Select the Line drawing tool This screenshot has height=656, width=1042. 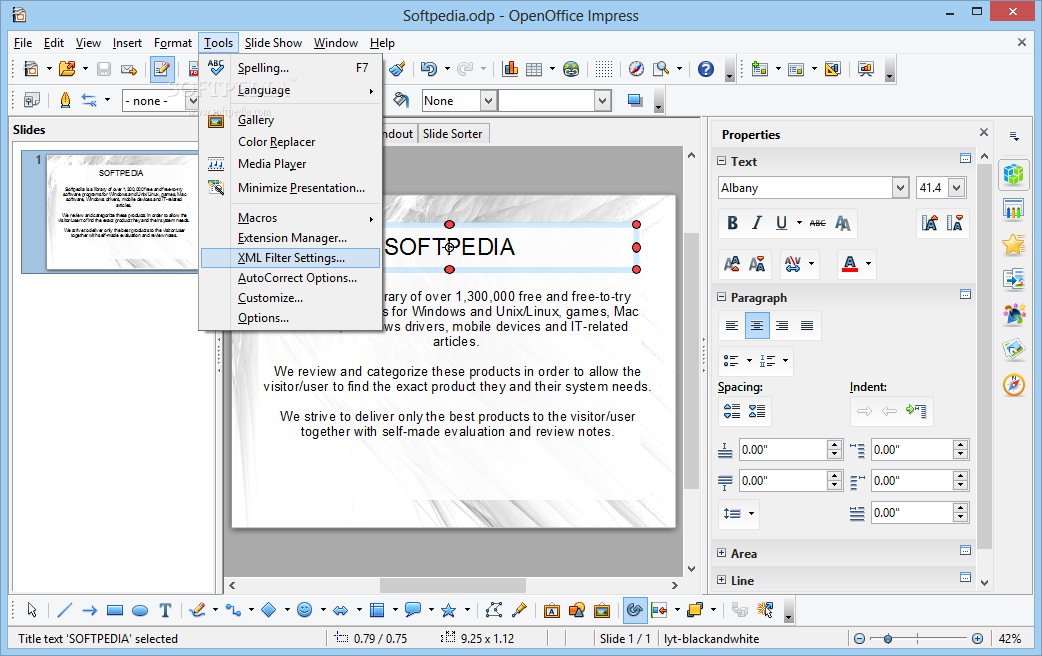coord(64,610)
